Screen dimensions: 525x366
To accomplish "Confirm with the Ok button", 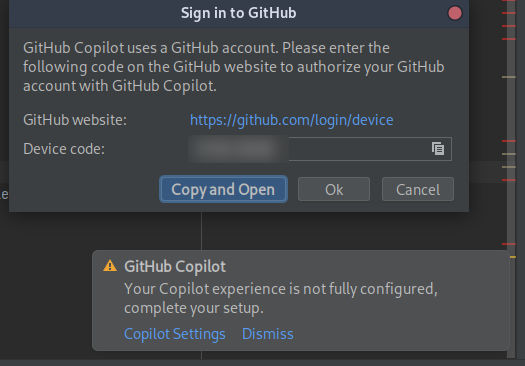I will (334, 190).
